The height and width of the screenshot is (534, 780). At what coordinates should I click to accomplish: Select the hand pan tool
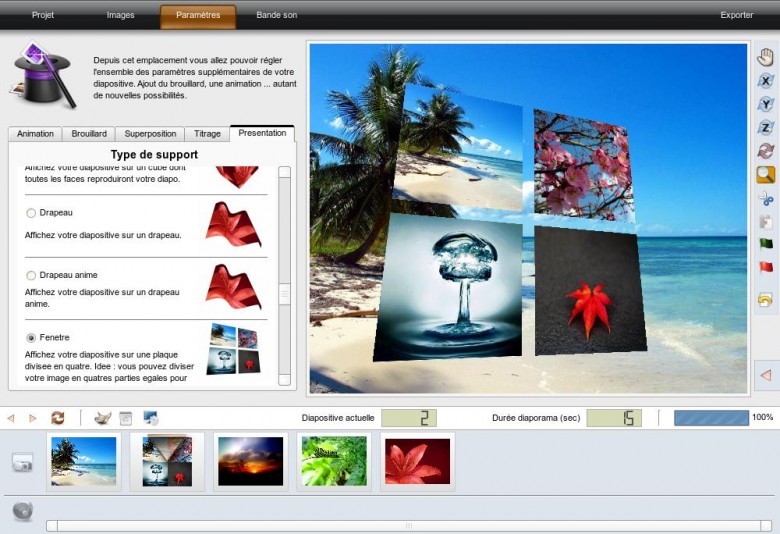[766, 57]
